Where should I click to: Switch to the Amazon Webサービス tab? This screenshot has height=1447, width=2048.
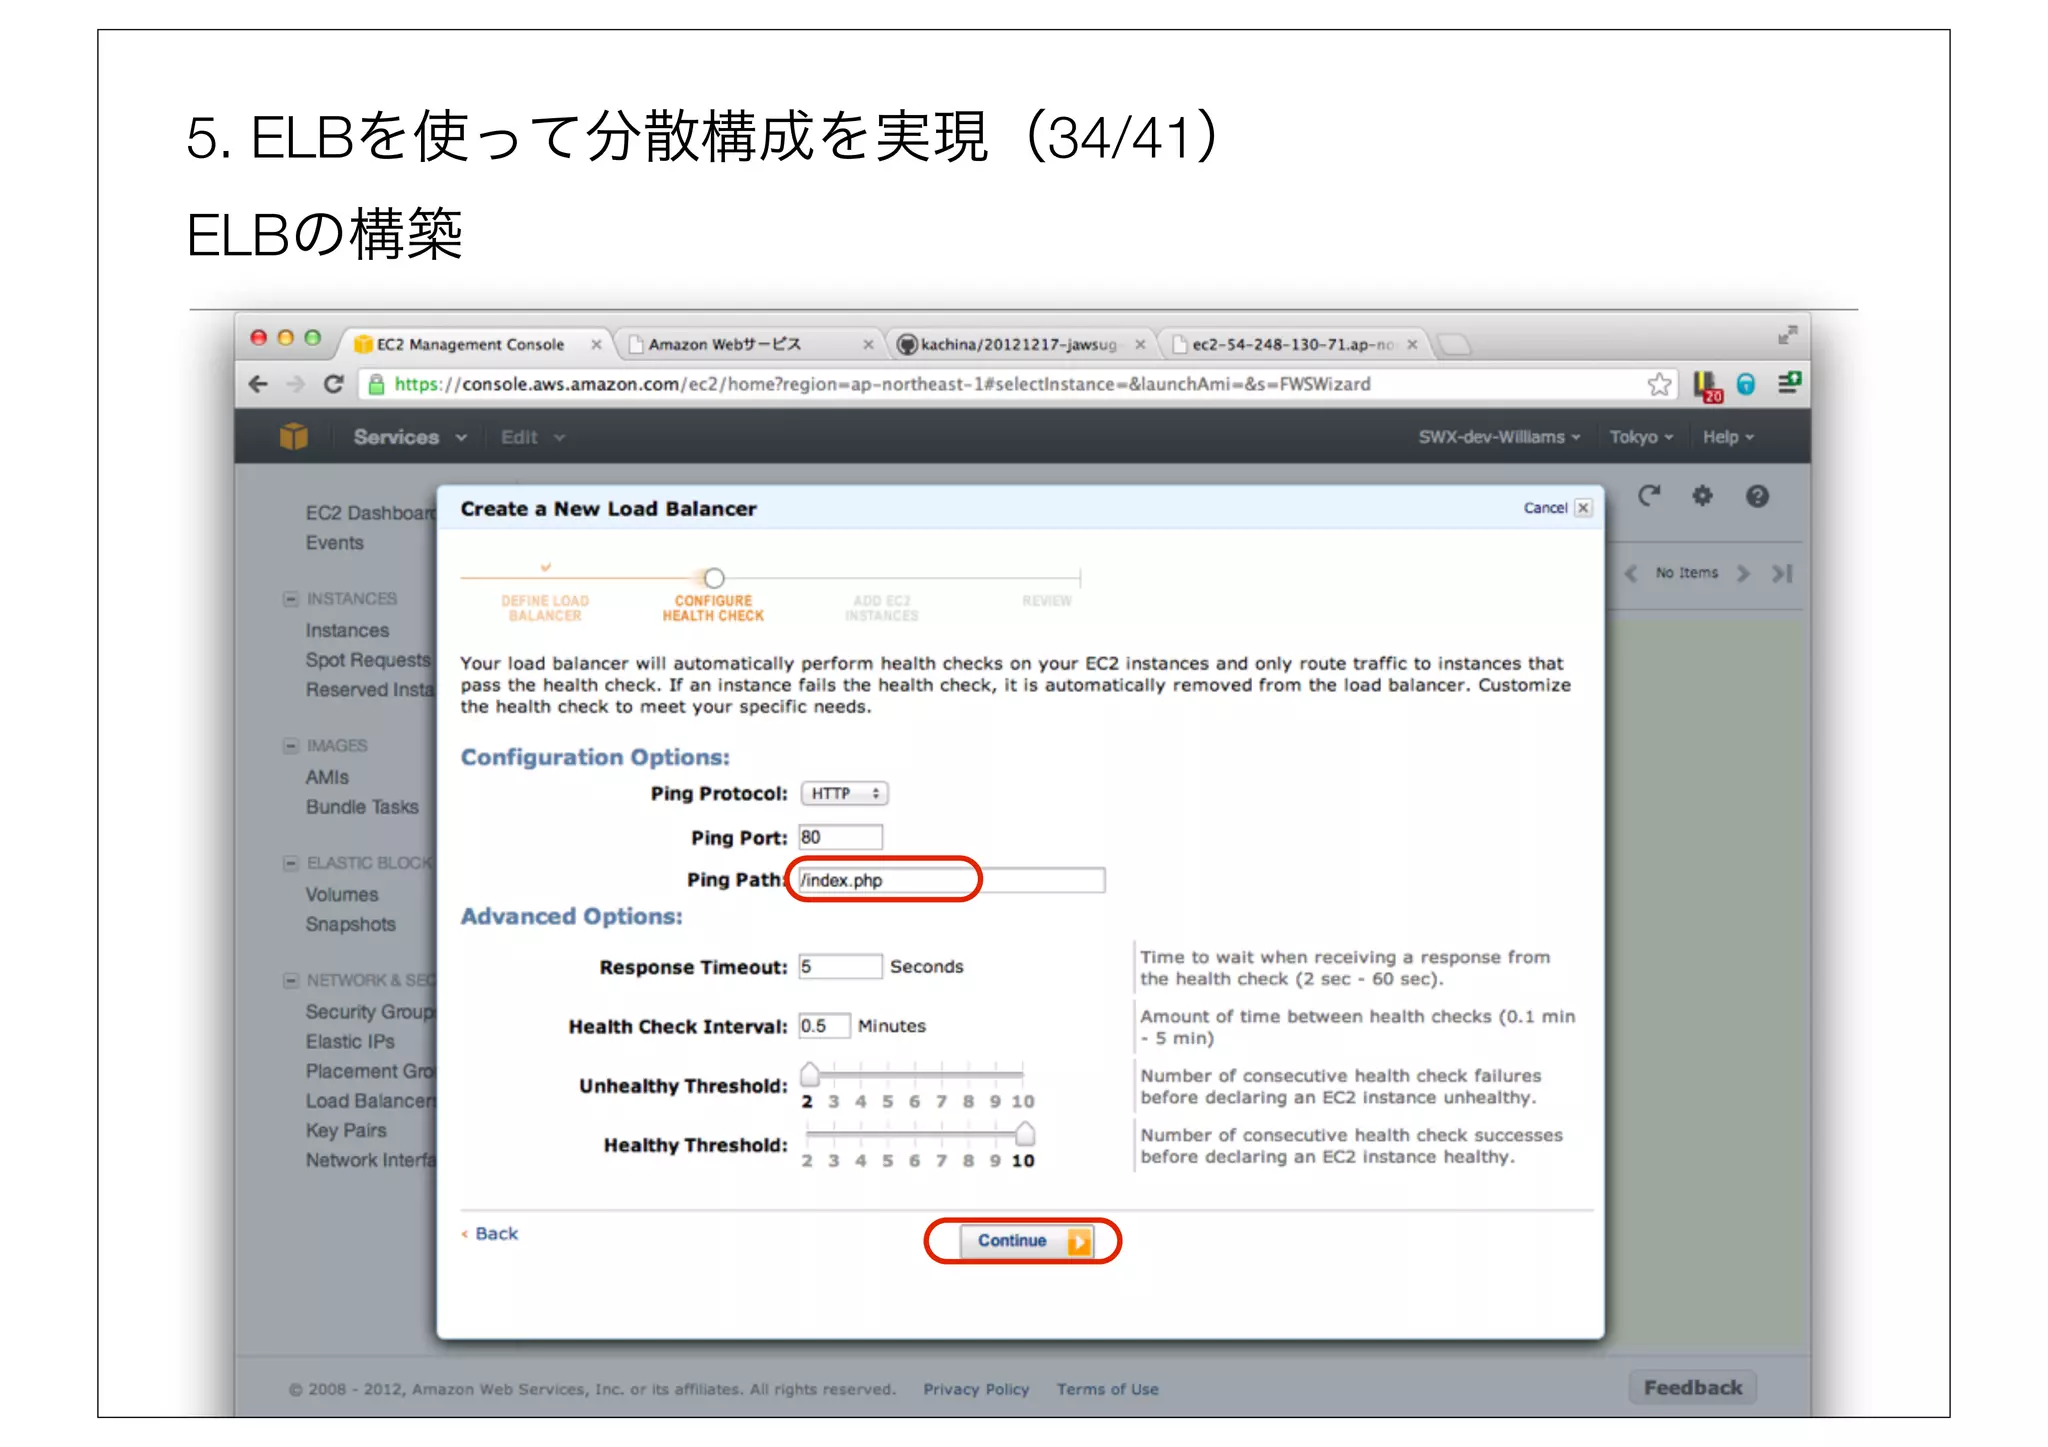click(x=748, y=344)
